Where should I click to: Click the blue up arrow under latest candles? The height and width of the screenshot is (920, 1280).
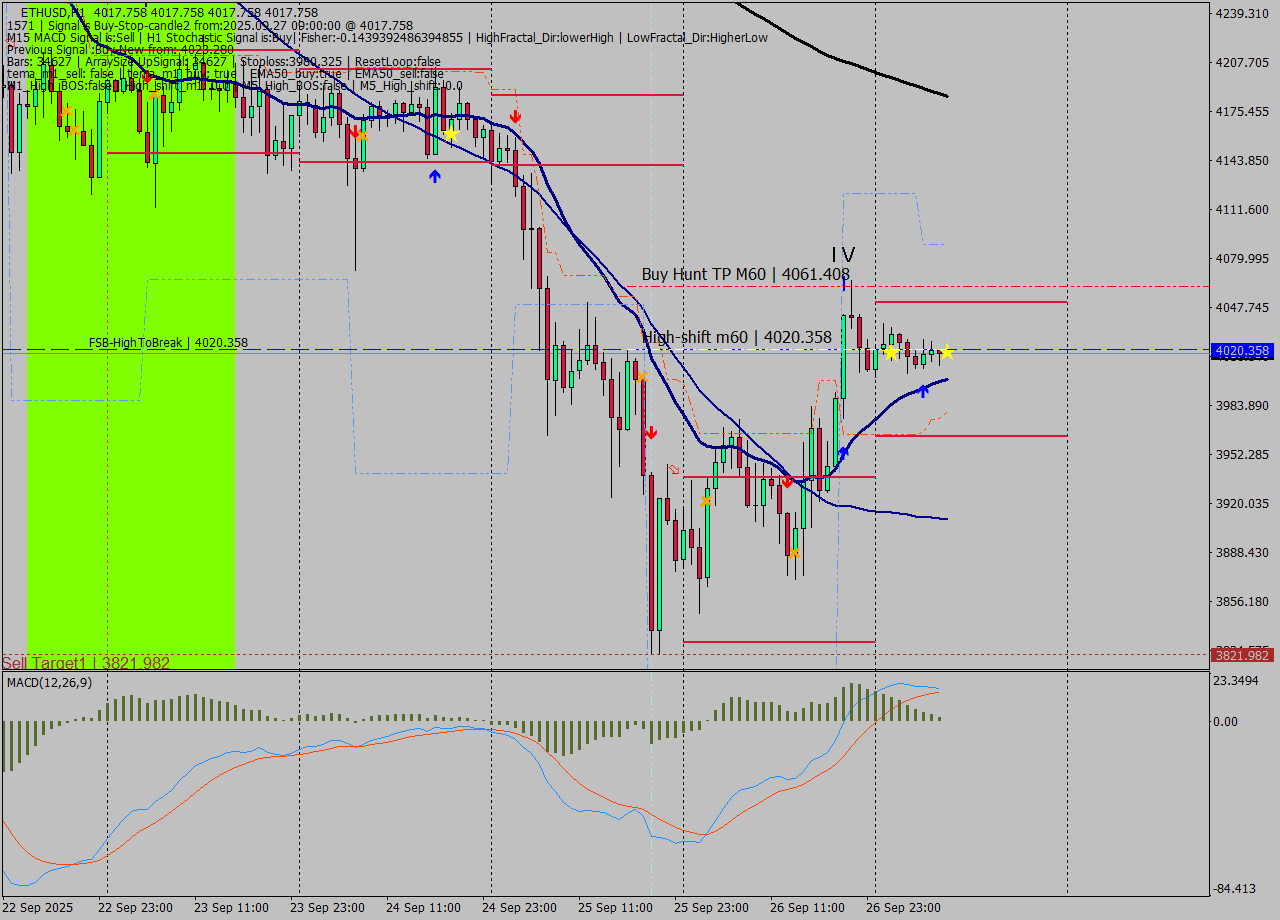[923, 390]
